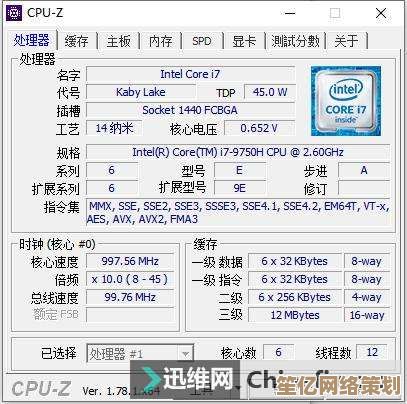Click the Intel Core i7 inside logo
The width and height of the screenshot is (407, 404).
(346, 101)
